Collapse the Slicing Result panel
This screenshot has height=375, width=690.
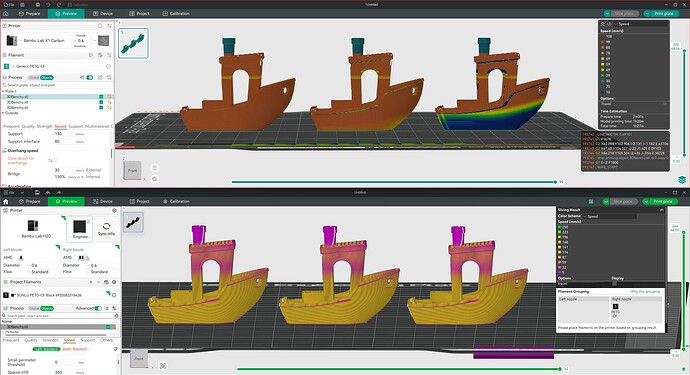pos(661,210)
